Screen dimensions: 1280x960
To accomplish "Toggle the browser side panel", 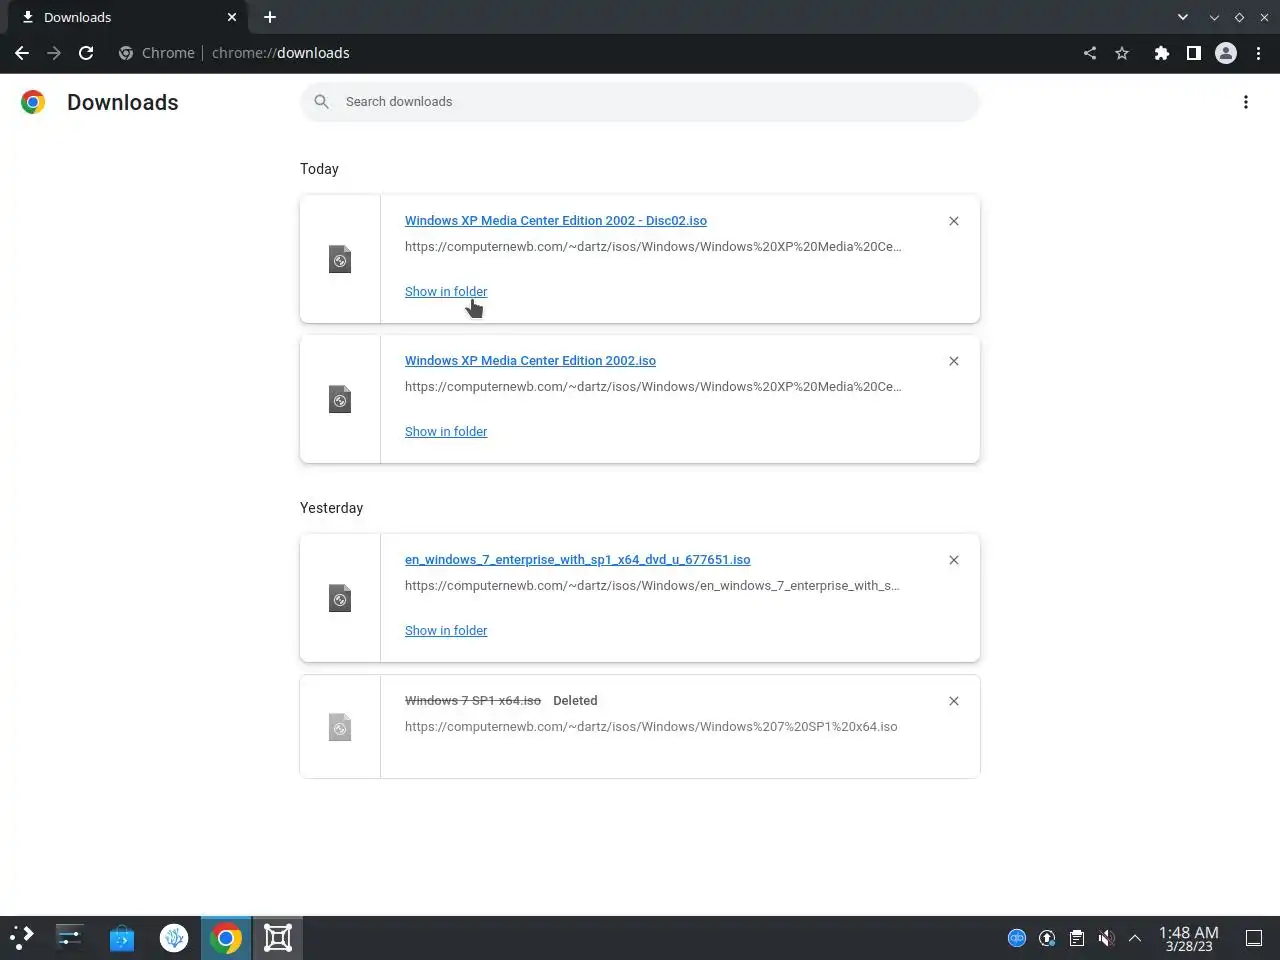I will 1193,53.
